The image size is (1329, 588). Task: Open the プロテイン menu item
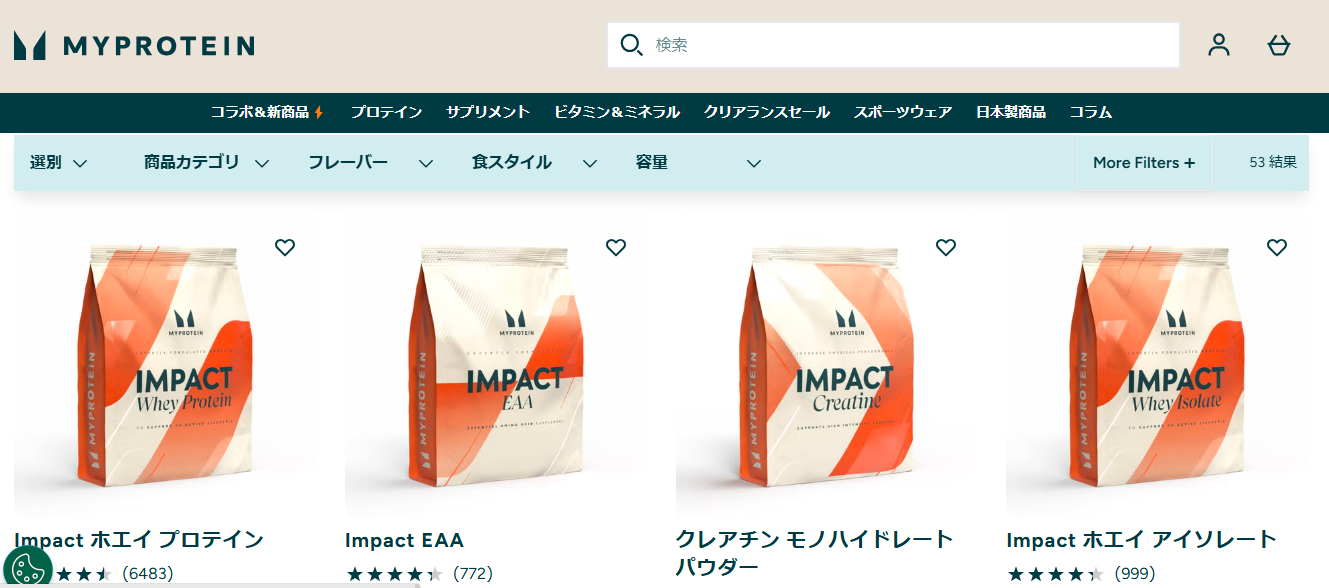coord(386,112)
